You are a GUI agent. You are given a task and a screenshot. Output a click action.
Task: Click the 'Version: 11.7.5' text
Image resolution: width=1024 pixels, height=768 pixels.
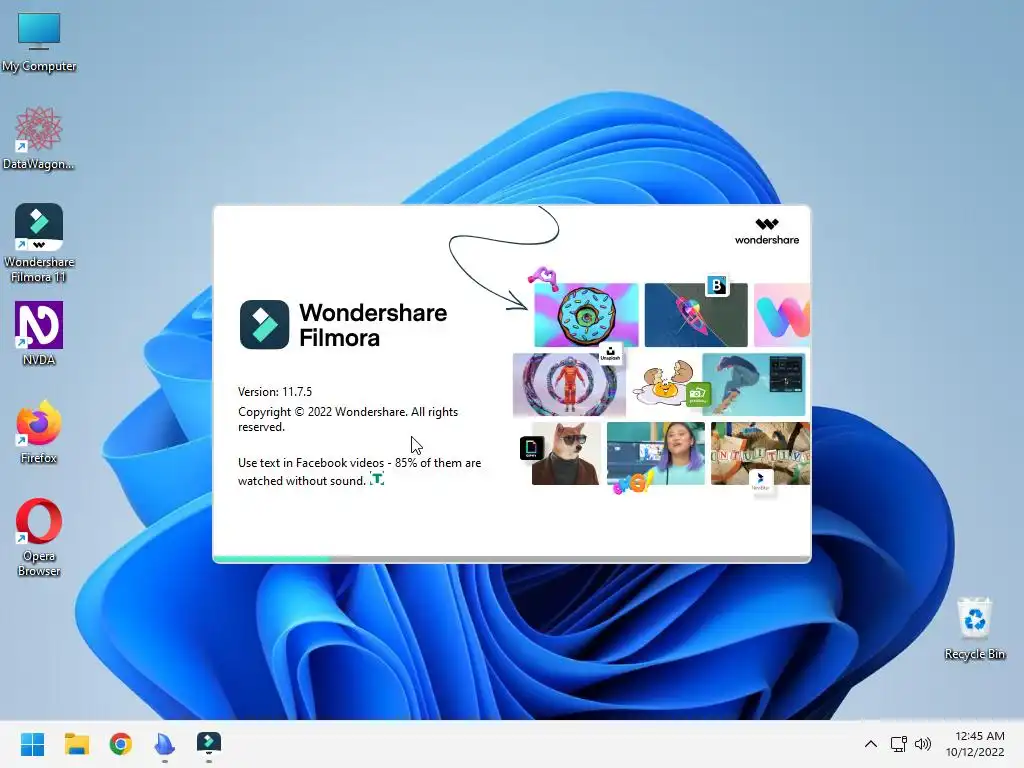click(x=275, y=392)
